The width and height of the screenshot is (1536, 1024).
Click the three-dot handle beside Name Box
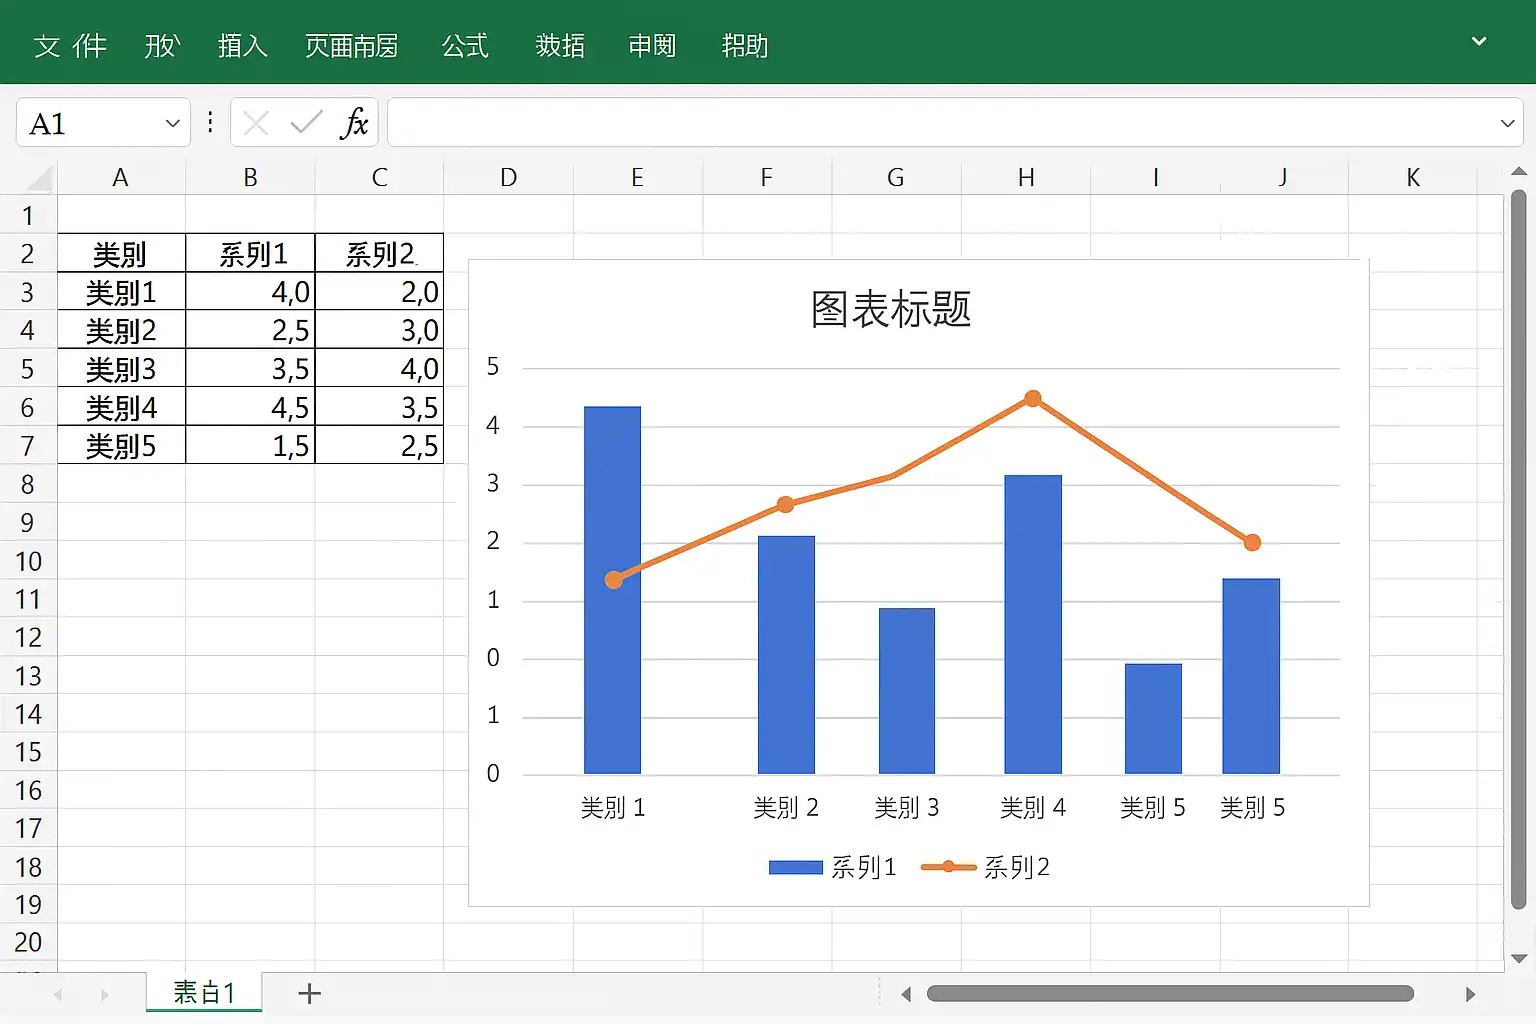(x=210, y=122)
